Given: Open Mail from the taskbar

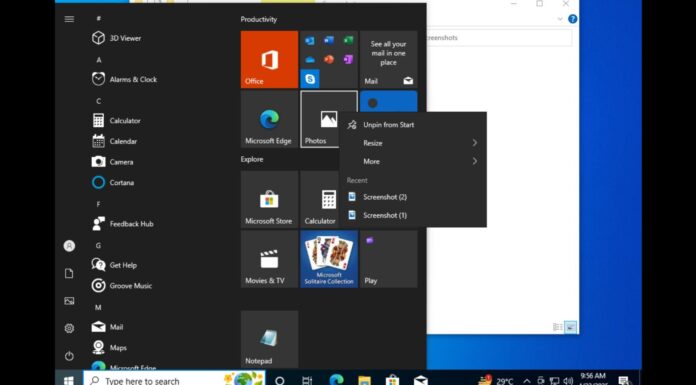Looking at the screenshot, I should (420, 381).
